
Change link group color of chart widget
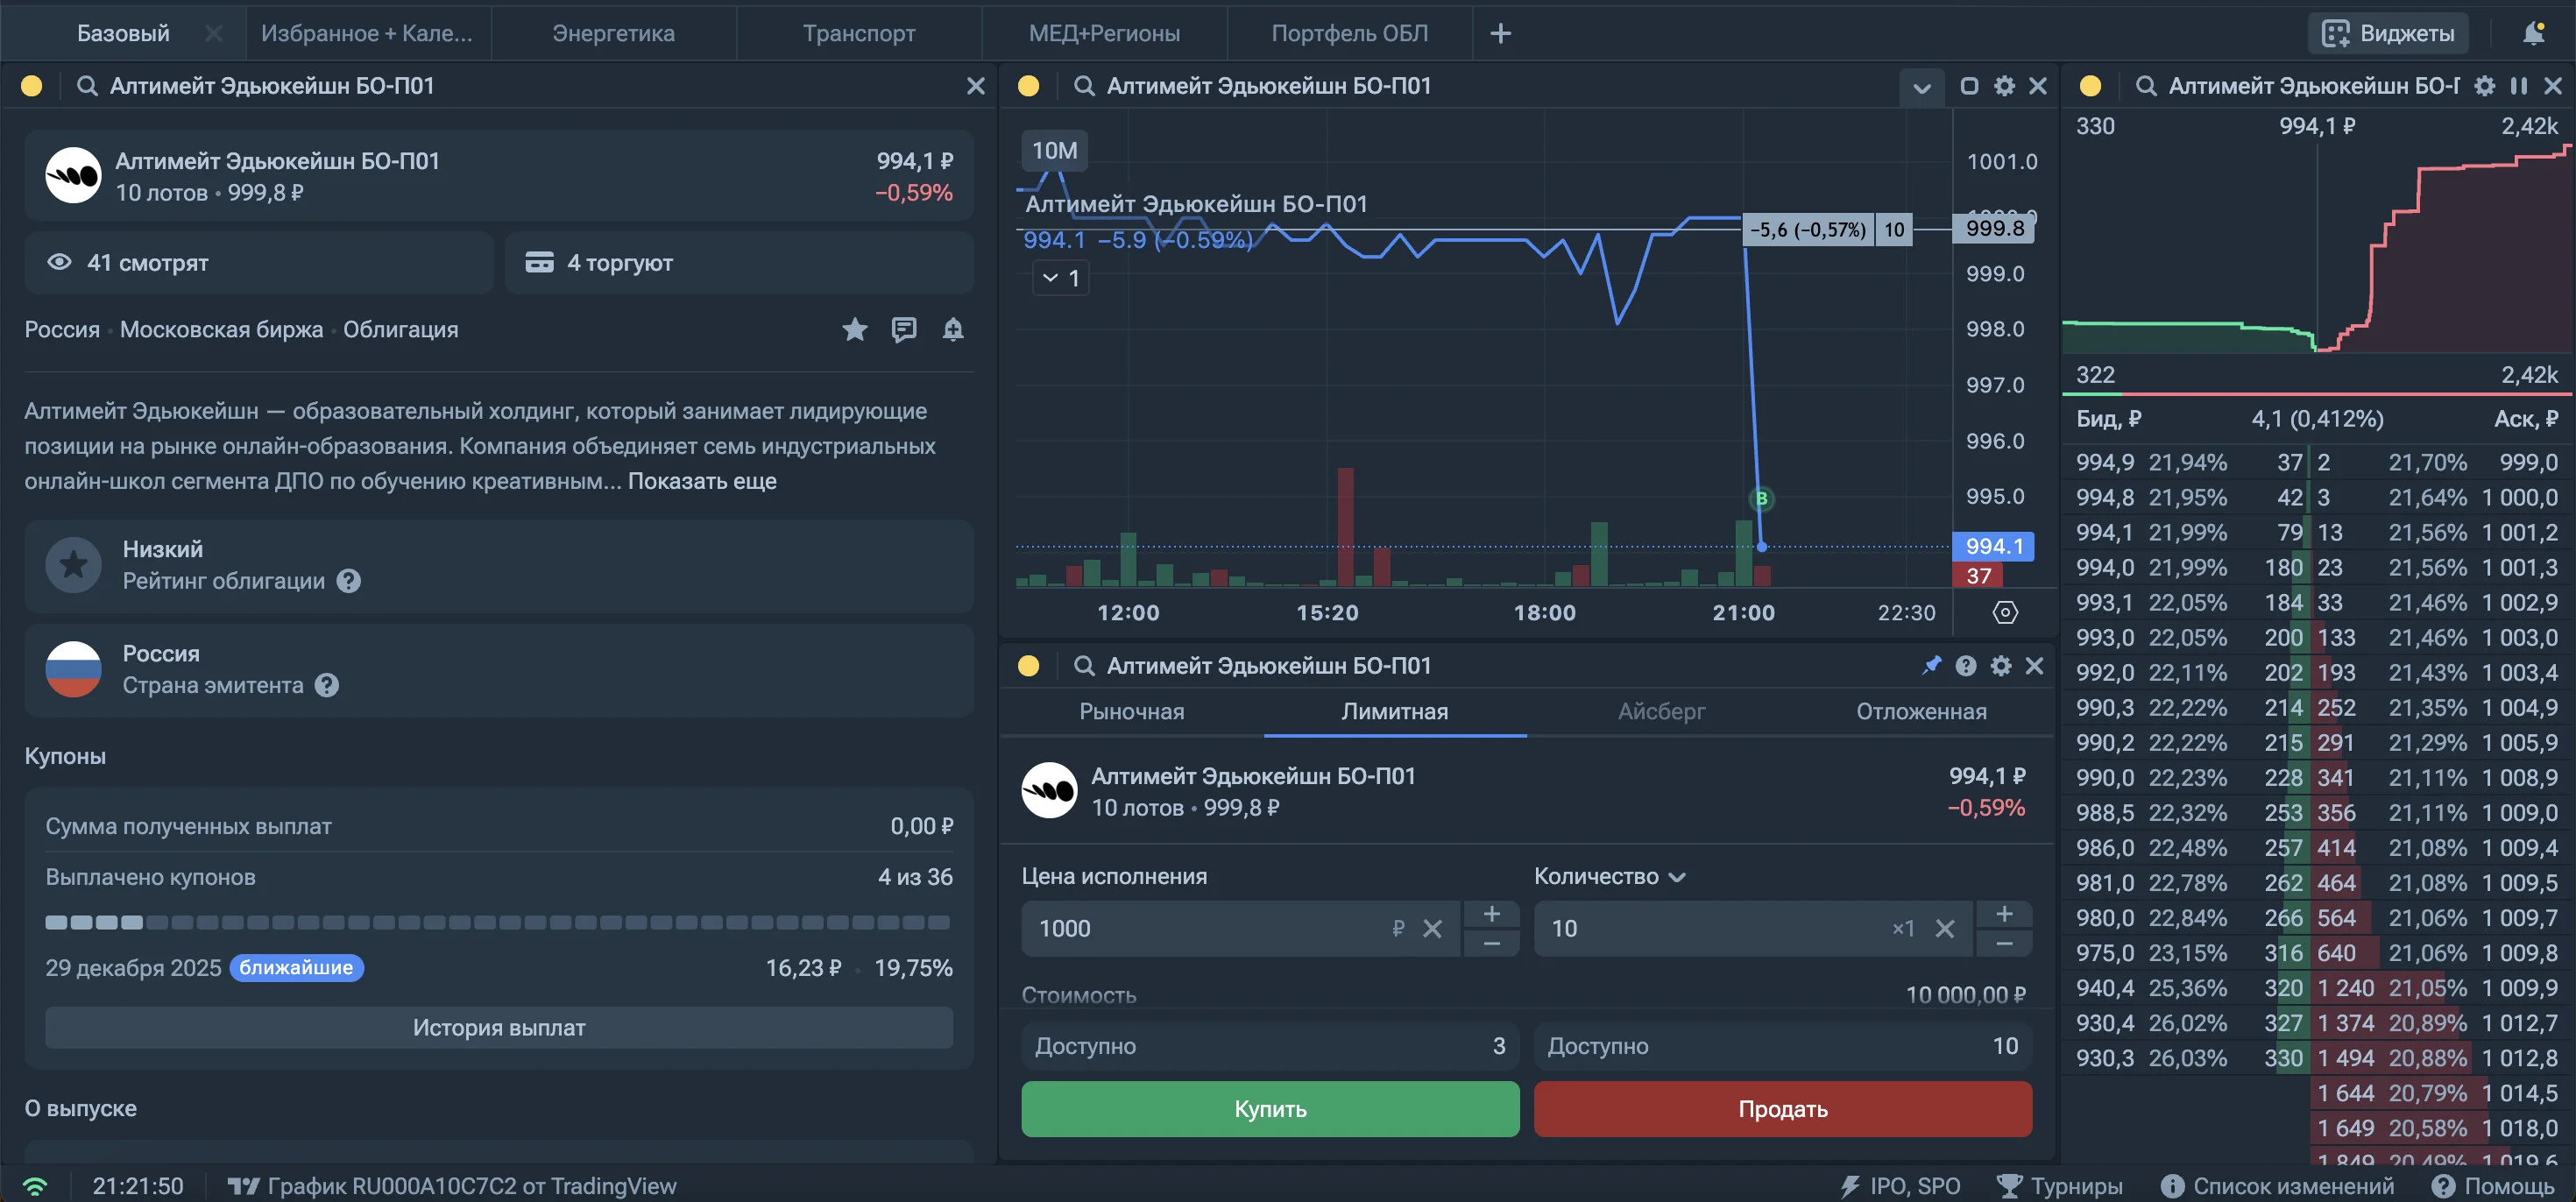[x=1028, y=86]
